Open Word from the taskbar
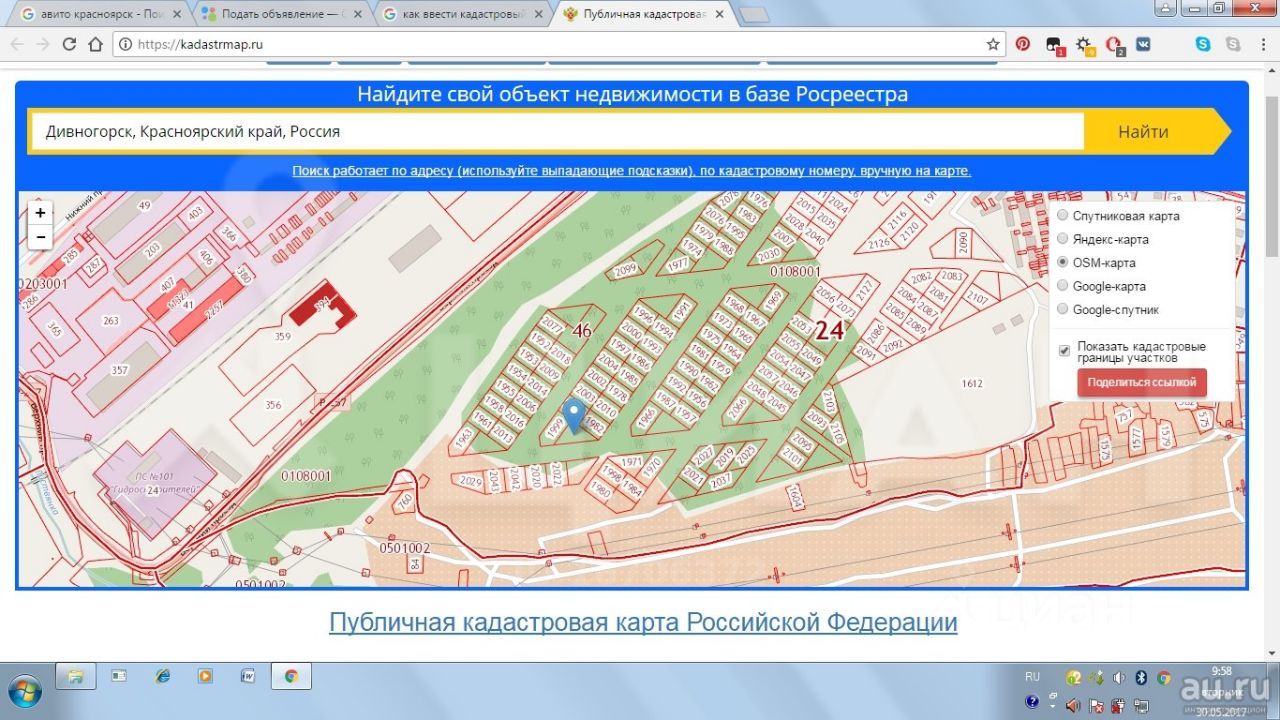The image size is (1280, 720). (x=248, y=676)
